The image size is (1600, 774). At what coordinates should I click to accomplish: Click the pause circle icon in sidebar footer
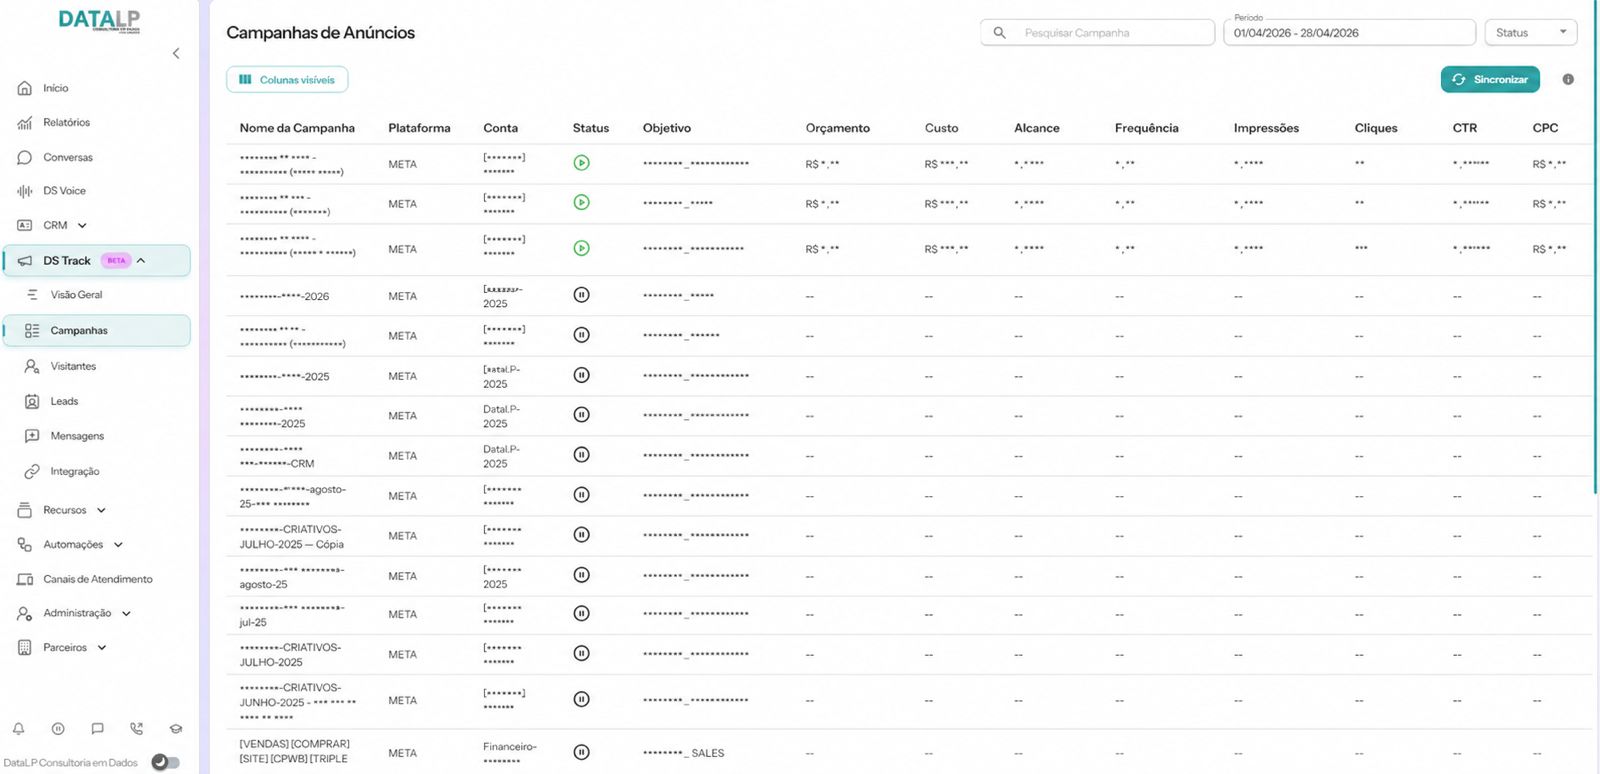(x=58, y=729)
